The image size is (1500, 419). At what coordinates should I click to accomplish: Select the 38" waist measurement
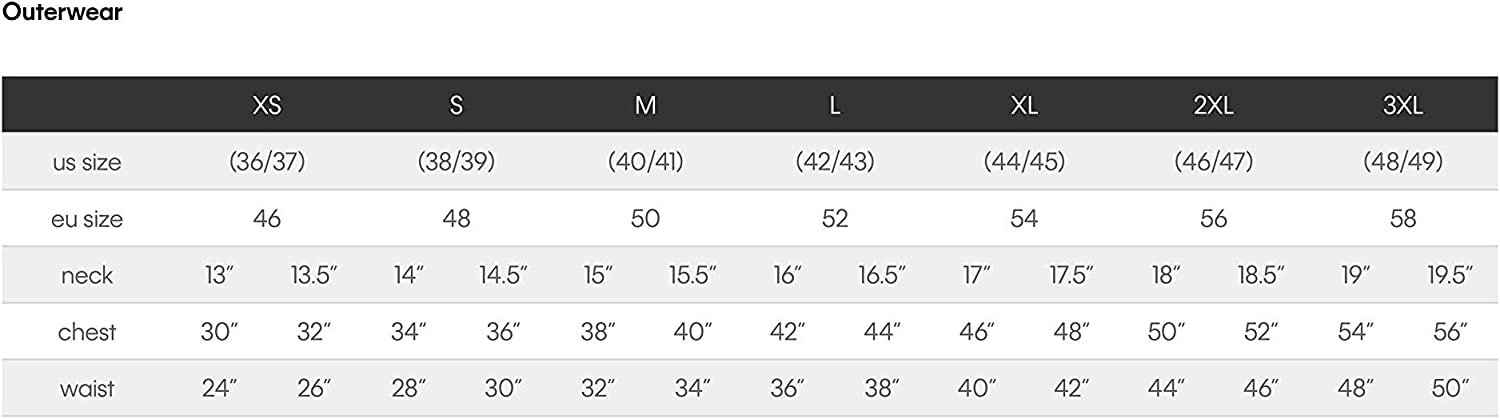[x=881, y=389]
